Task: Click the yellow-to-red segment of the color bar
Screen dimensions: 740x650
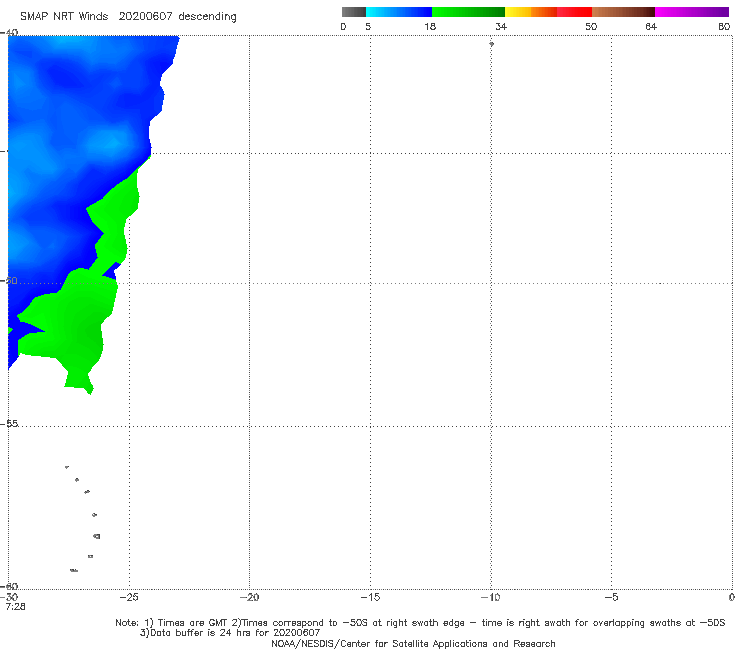Action: coord(548,12)
